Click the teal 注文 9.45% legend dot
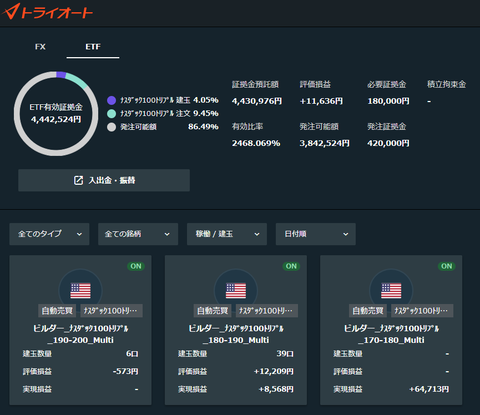Screen dimensions: 480x415 112,114
